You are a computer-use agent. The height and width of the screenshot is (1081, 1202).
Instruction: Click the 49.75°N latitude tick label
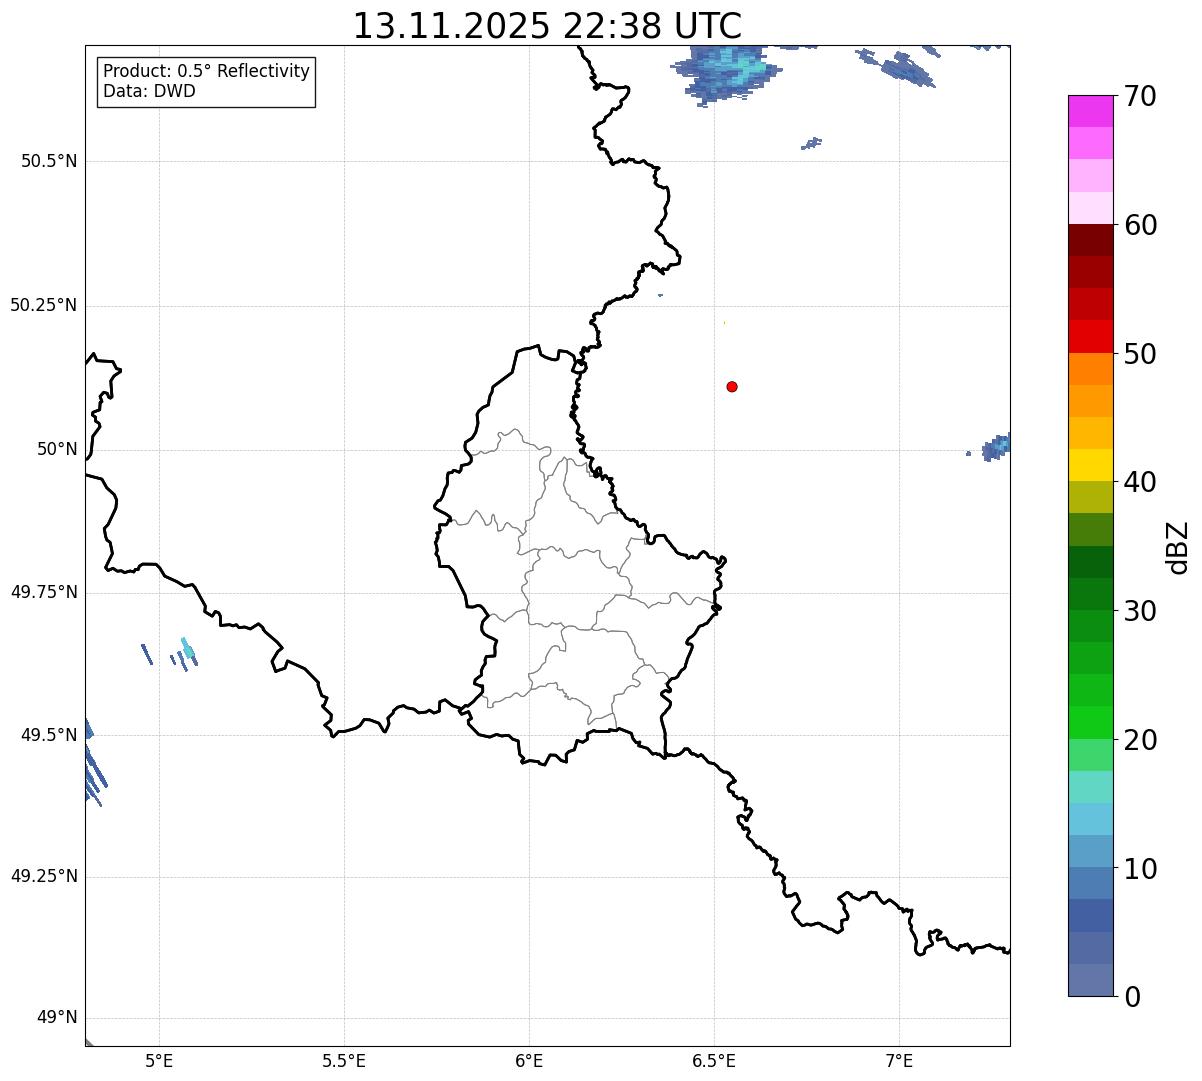tap(43, 592)
